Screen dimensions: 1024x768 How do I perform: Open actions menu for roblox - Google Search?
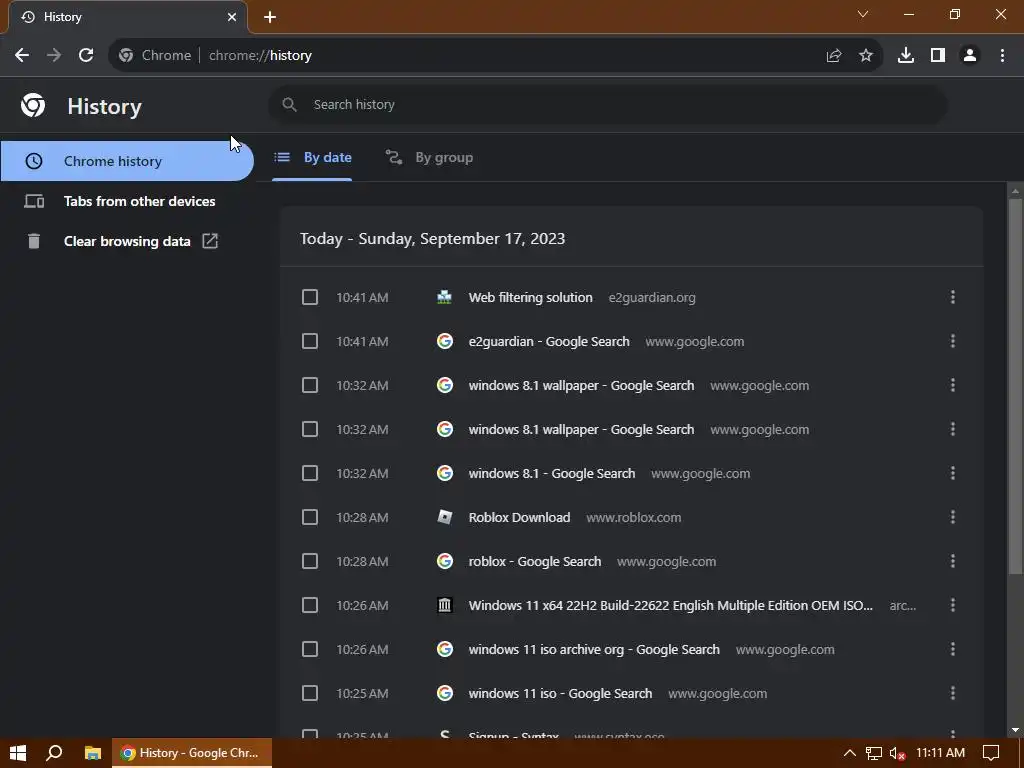953,561
